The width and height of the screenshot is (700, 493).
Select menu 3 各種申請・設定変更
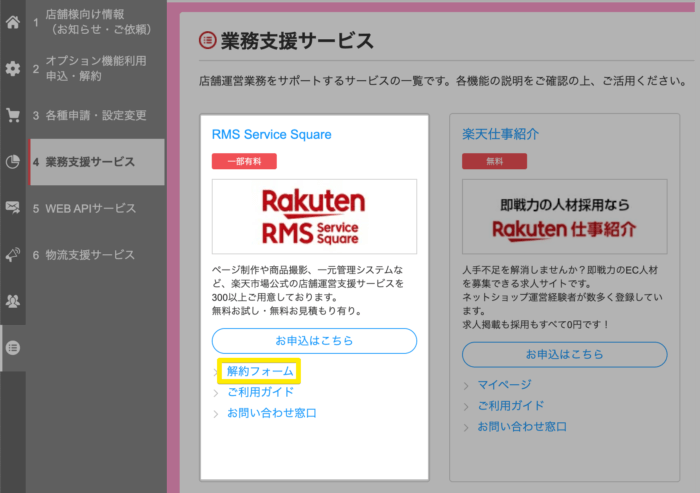(x=95, y=115)
